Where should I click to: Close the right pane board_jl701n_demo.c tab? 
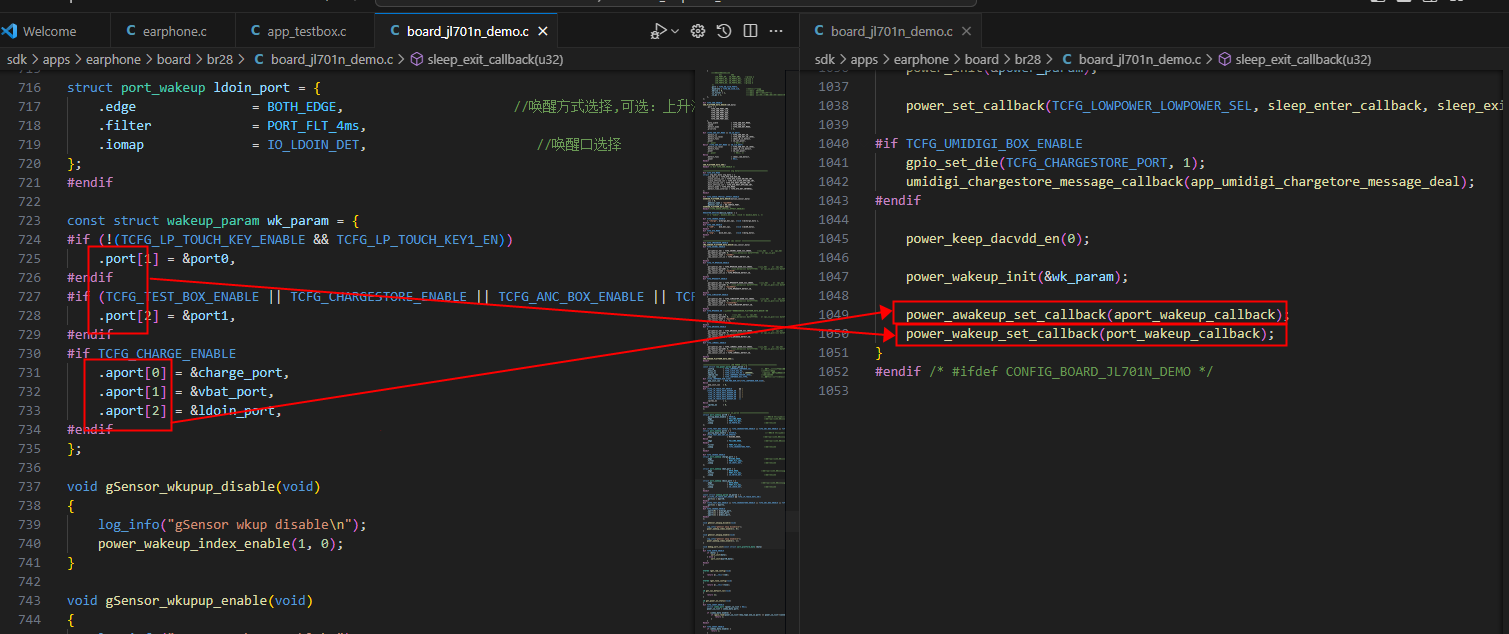click(x=967, y=32)
